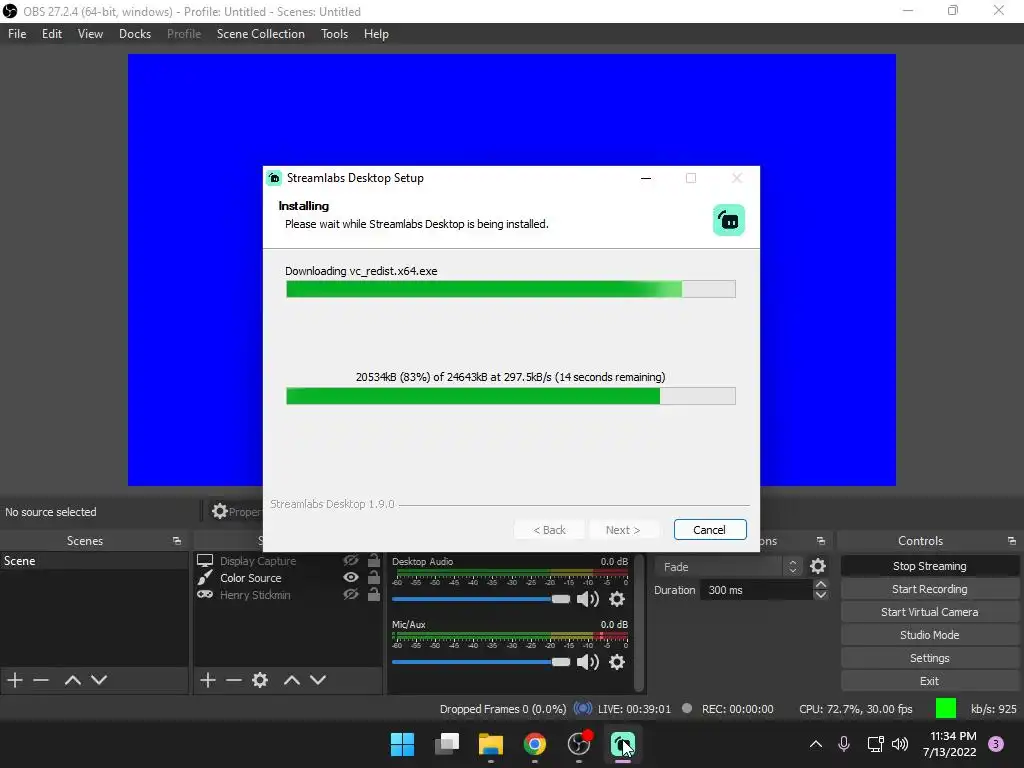
Task: Click Streamlabs taskbar icon
Action: [x=622, y=744]
